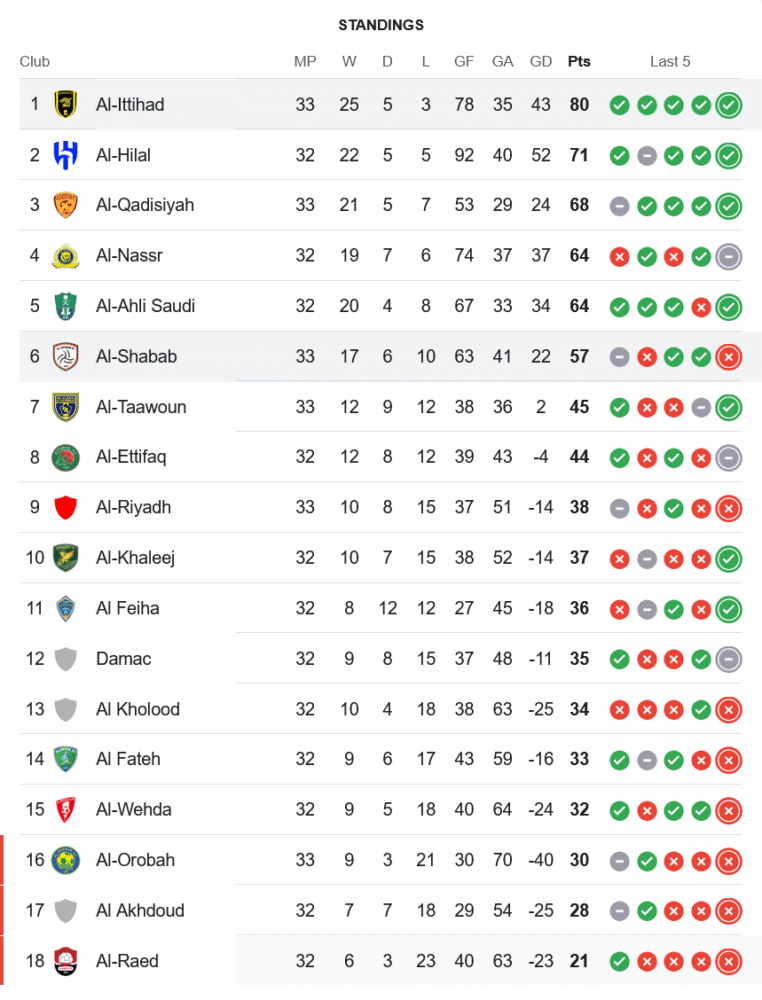Click the GD column header

541,61
